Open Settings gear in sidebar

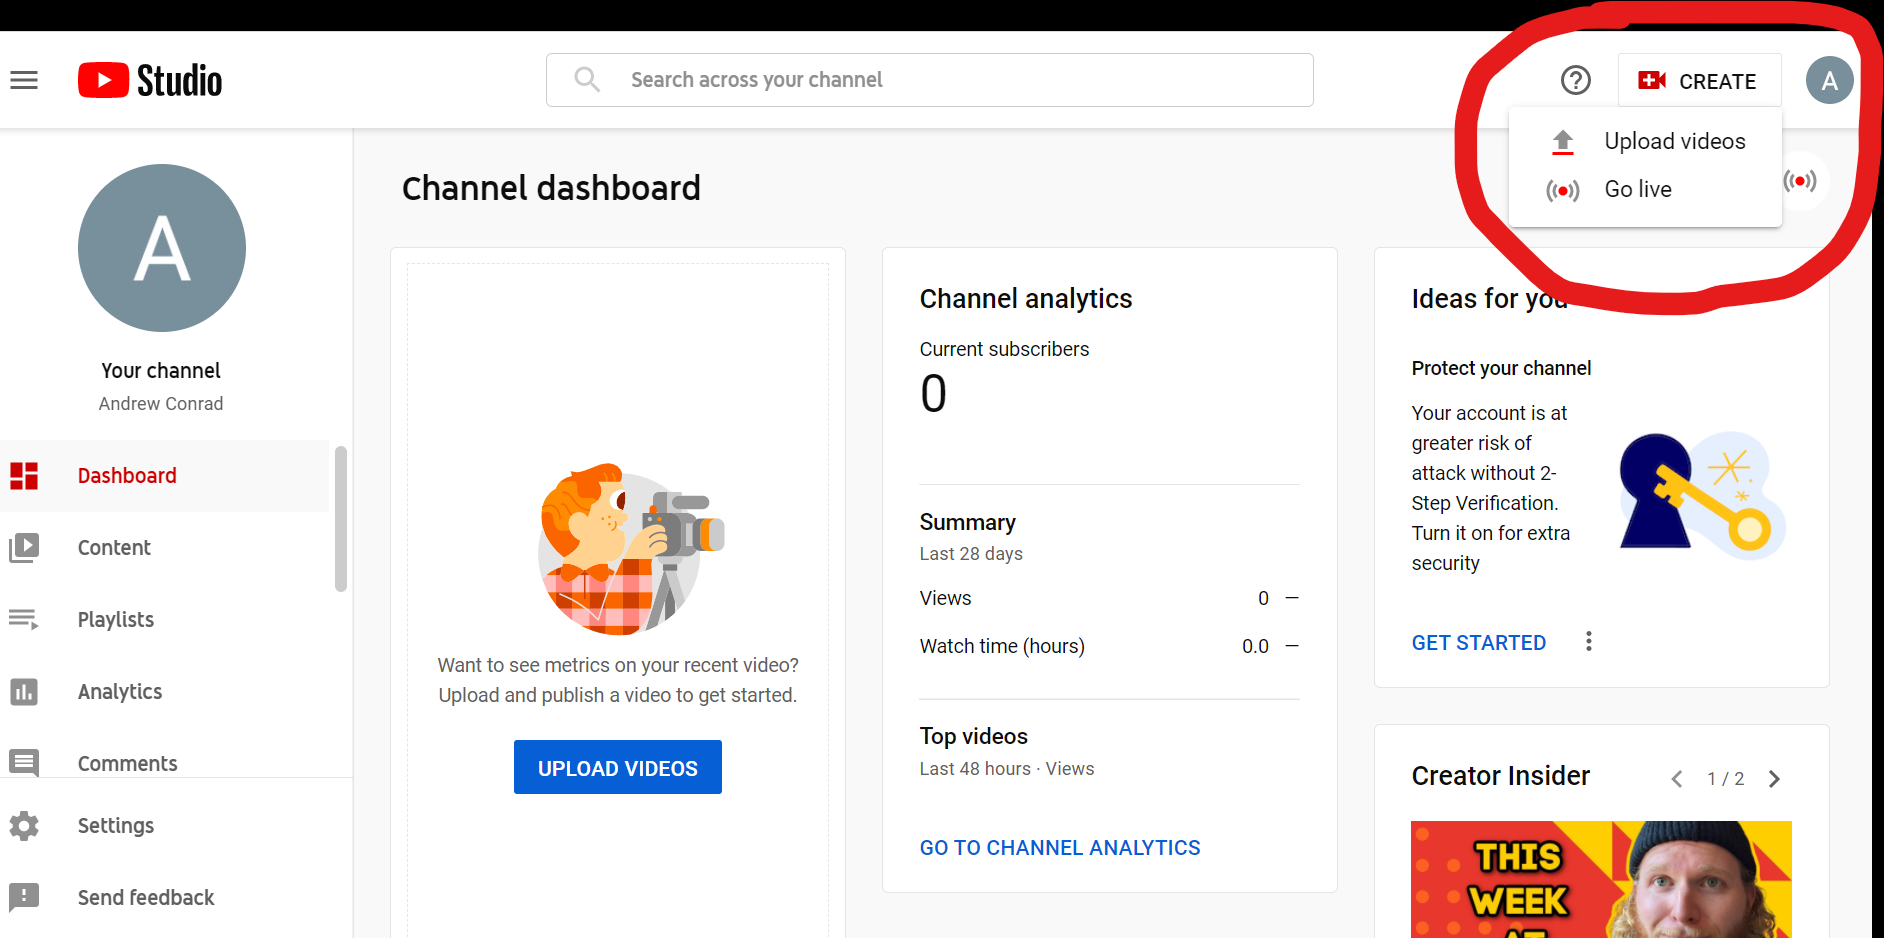pyautogui.click(x=24, y=826)
